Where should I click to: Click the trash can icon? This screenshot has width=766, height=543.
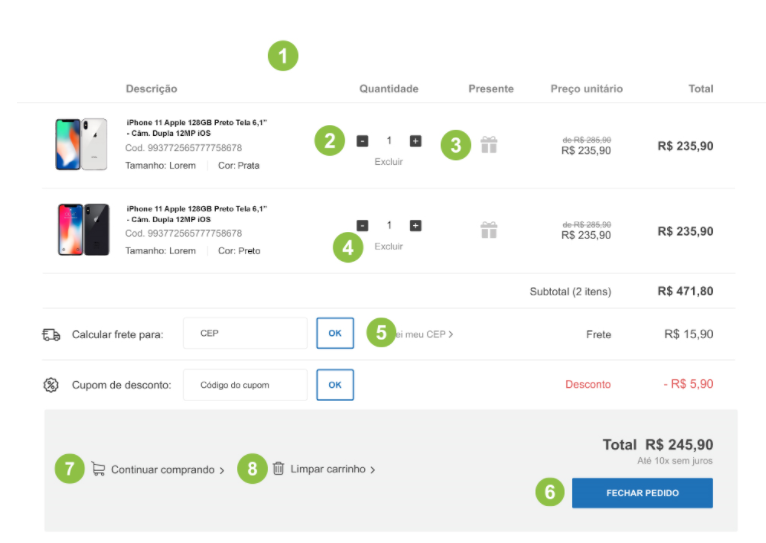279,468
